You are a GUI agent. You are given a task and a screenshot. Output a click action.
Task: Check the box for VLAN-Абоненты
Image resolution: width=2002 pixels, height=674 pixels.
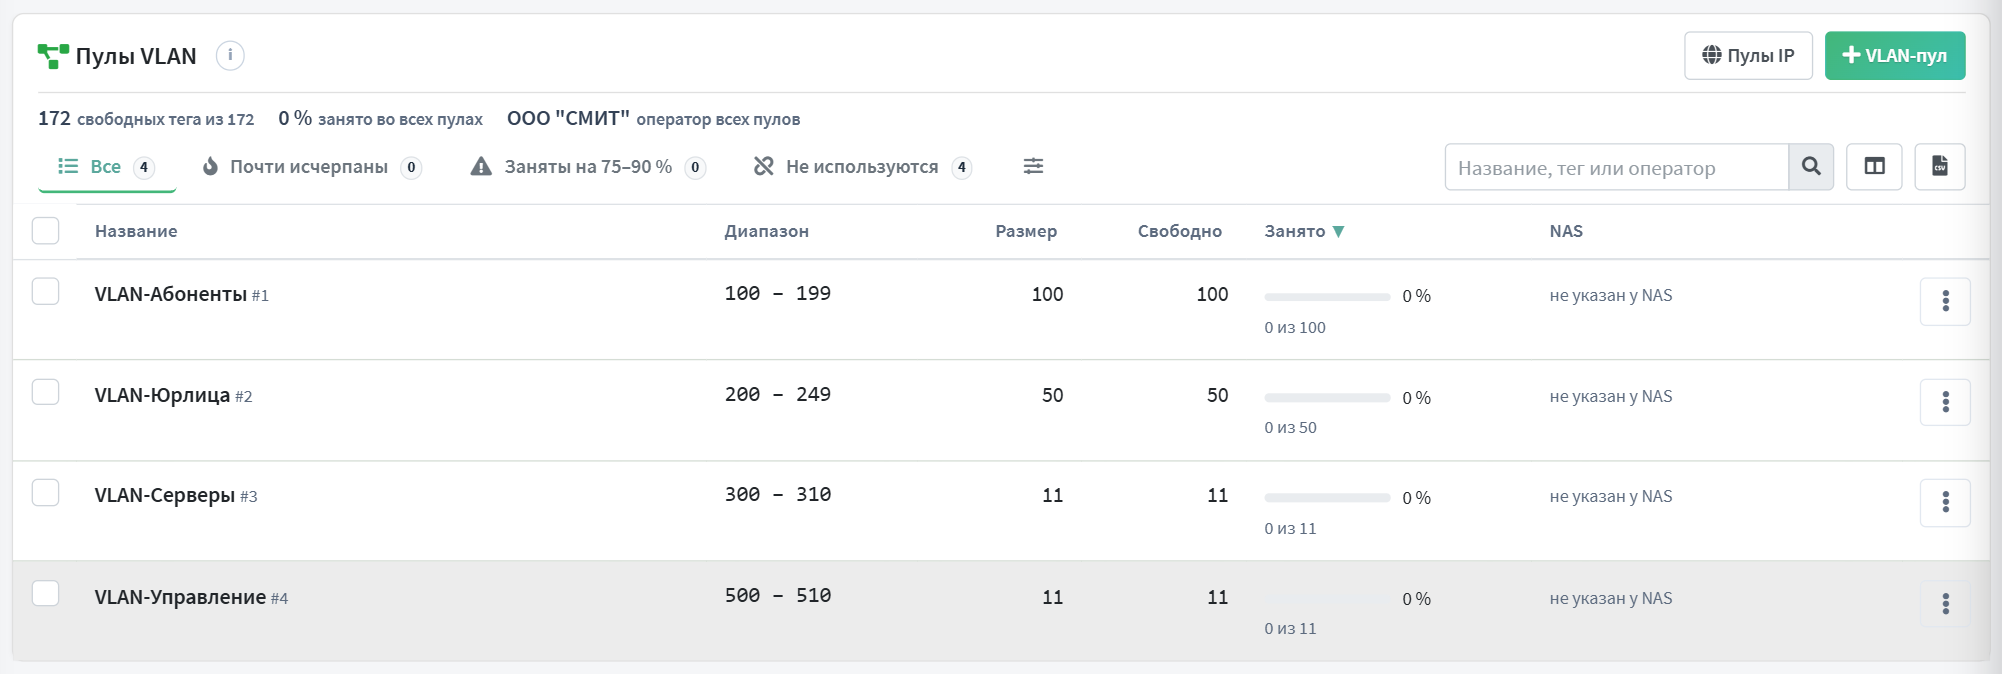point(46,291)
